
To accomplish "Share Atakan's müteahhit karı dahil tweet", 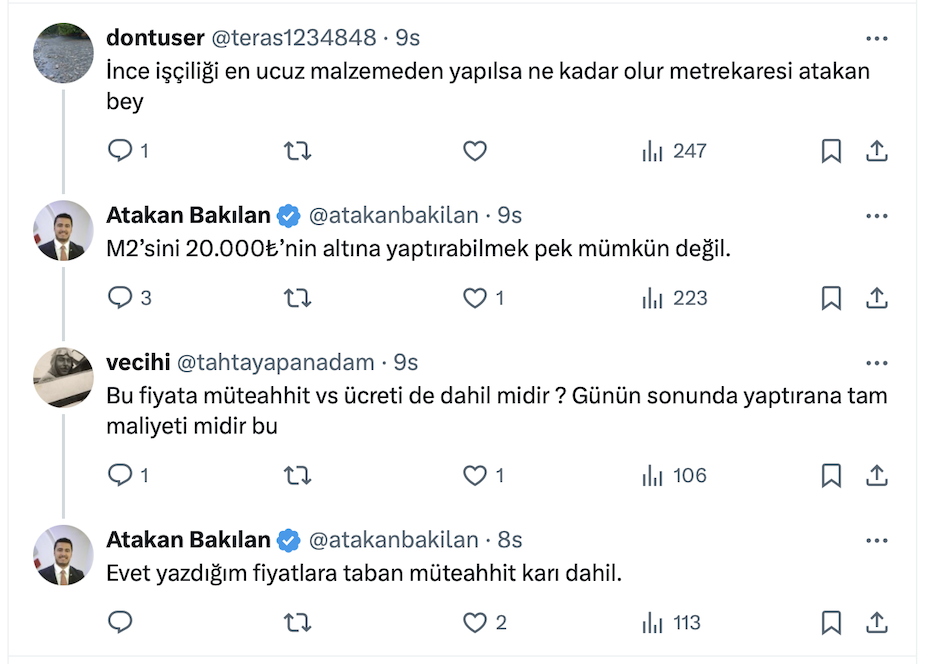I will pyautogui.click(x=877, y=623).
